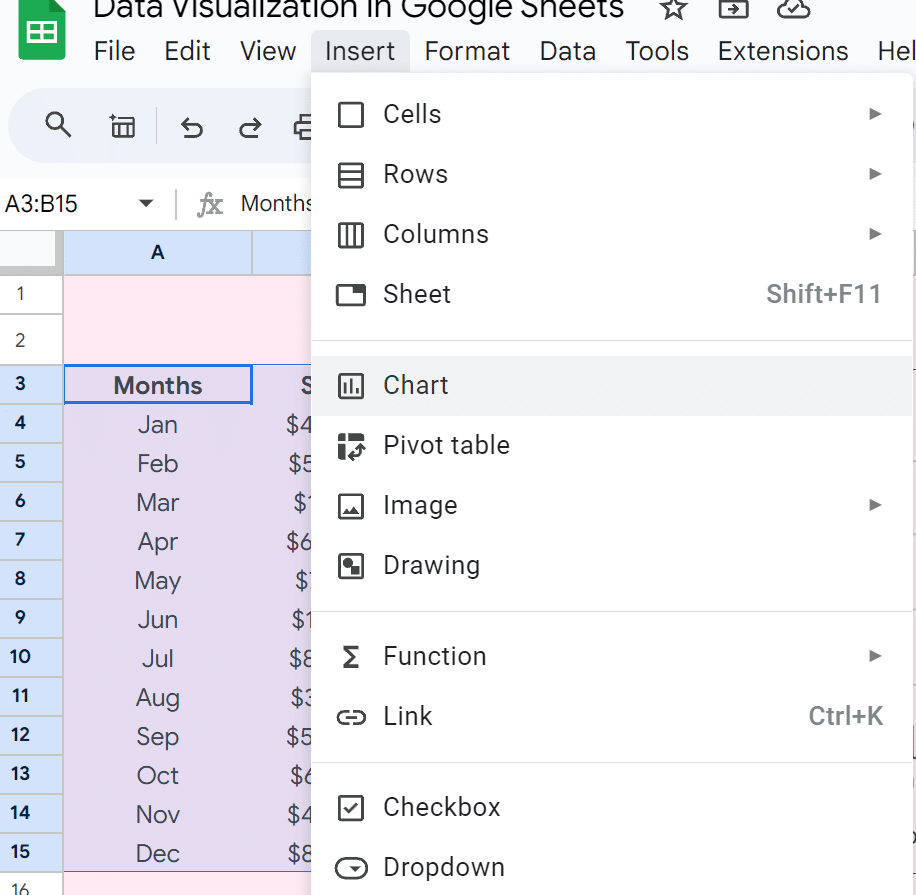This screenshot has height=895, width=916.
Task: Open the Tools menu
Action: coord(657,51)
